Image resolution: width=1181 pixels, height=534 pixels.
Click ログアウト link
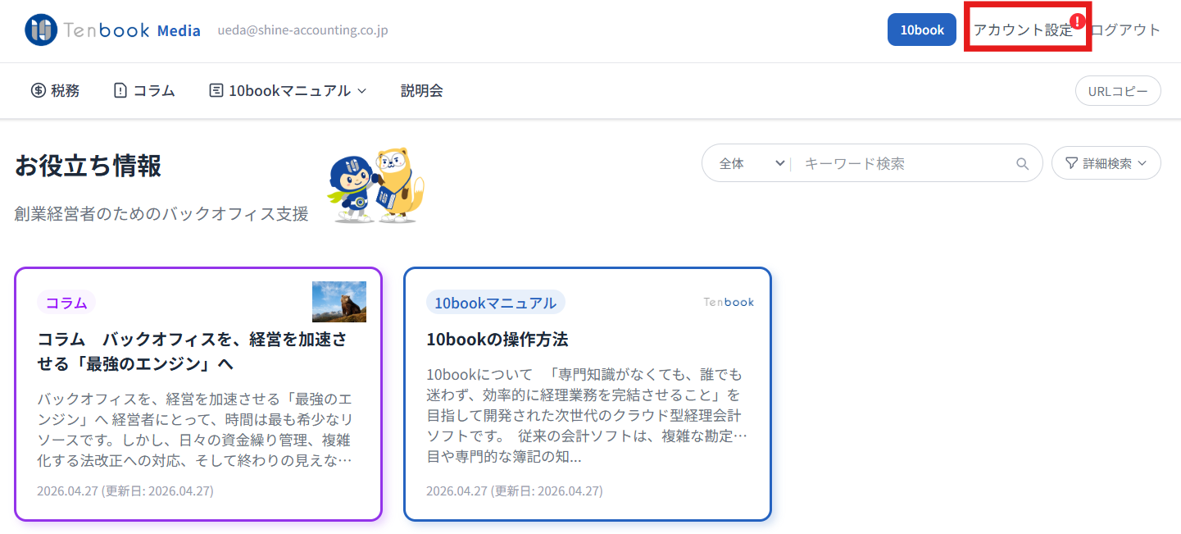coord(1126,30)
